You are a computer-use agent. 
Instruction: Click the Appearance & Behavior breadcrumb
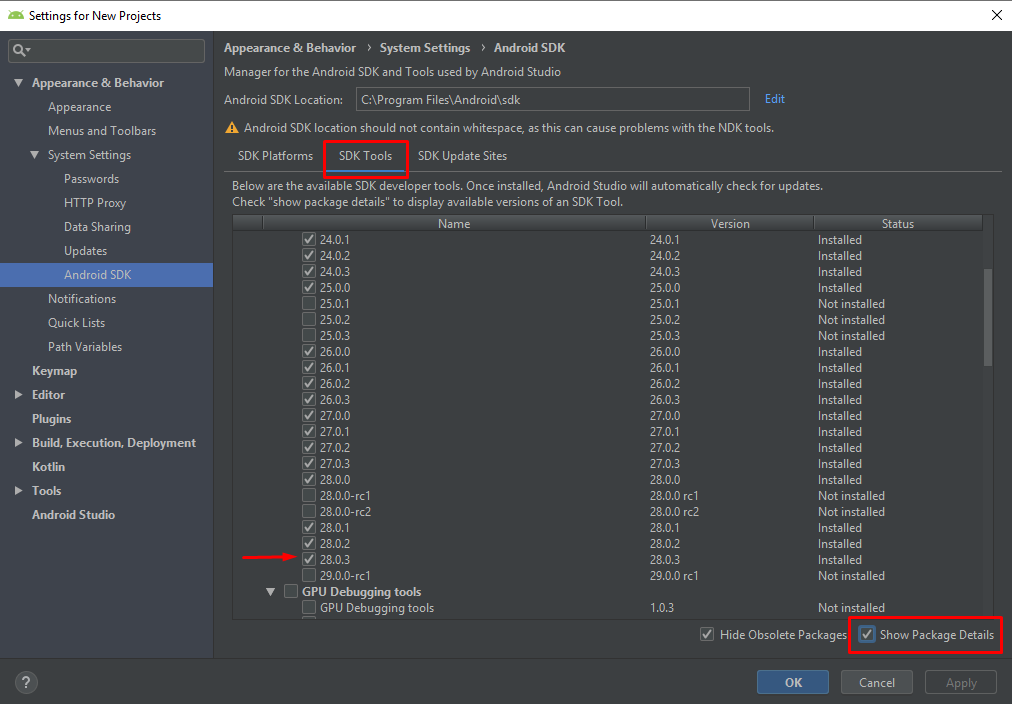(x=290, y=48)
